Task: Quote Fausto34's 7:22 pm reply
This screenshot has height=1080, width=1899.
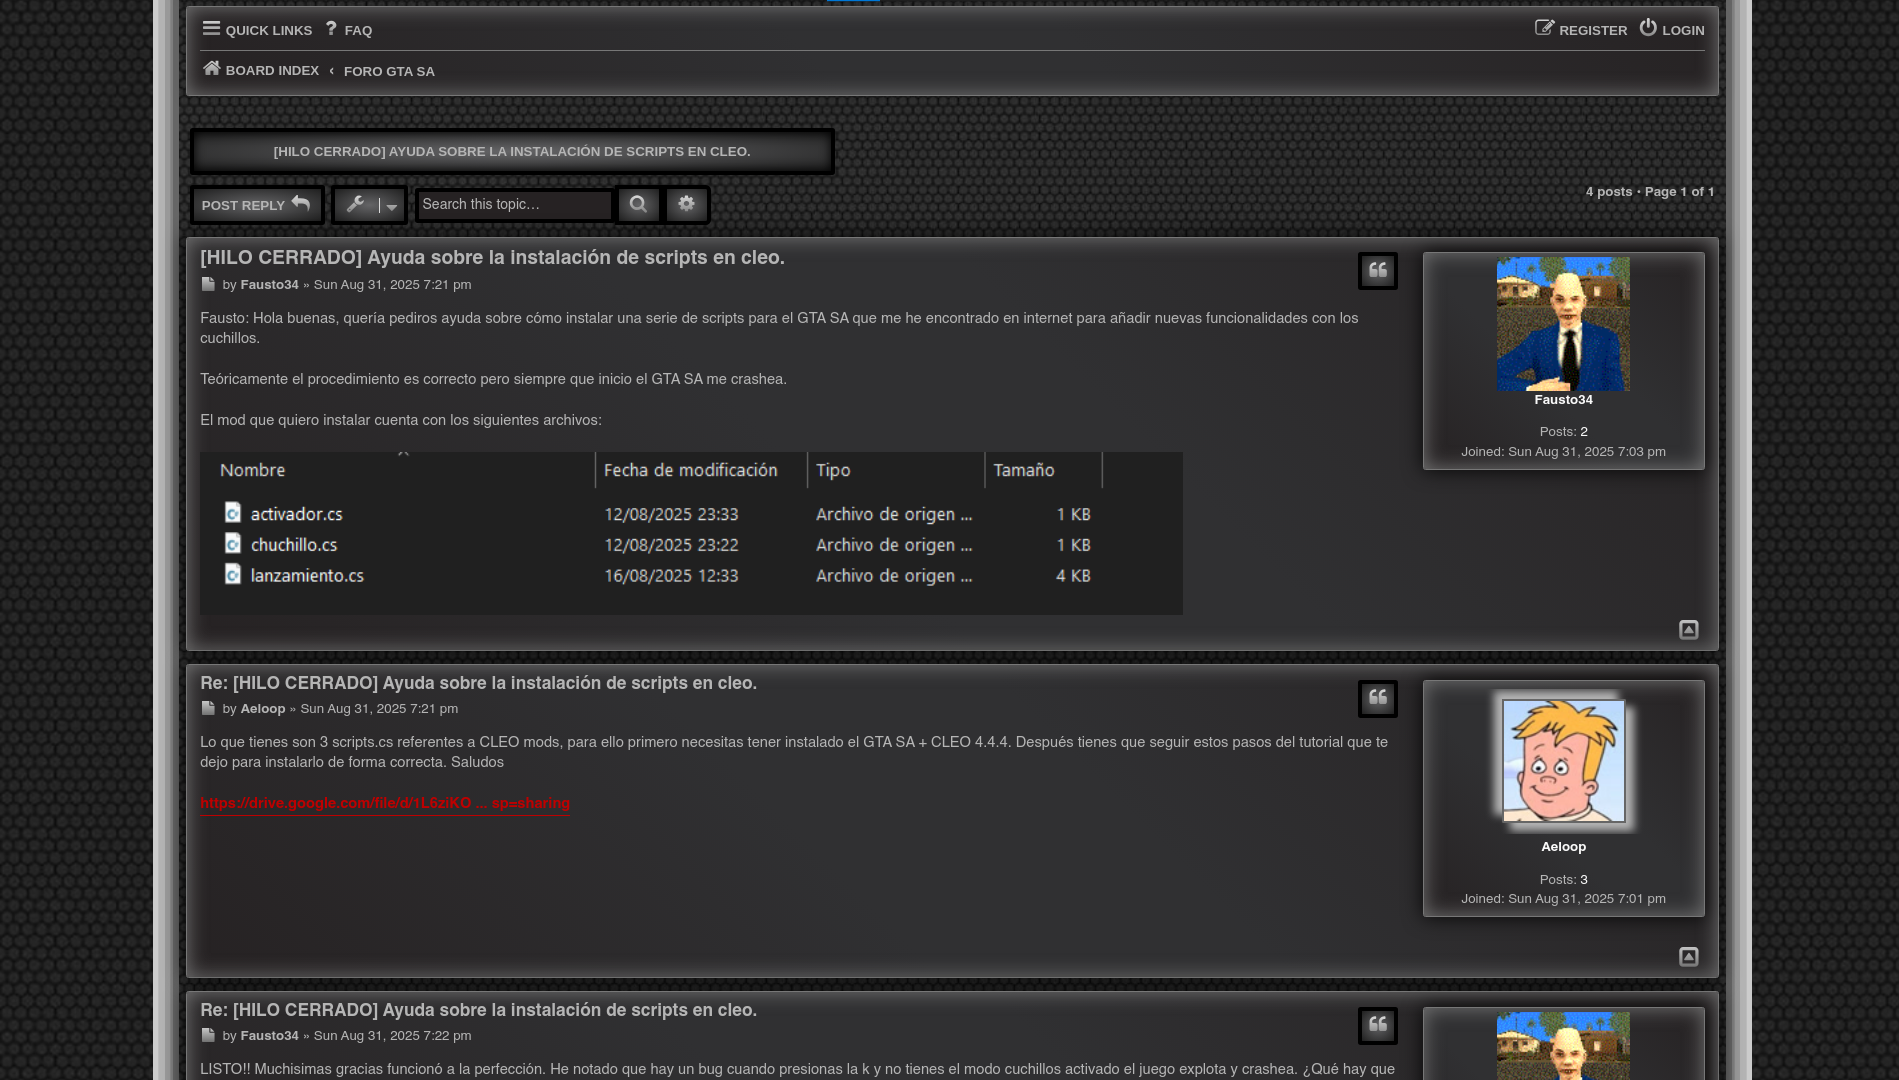Action: [x=1377, y=1025]
